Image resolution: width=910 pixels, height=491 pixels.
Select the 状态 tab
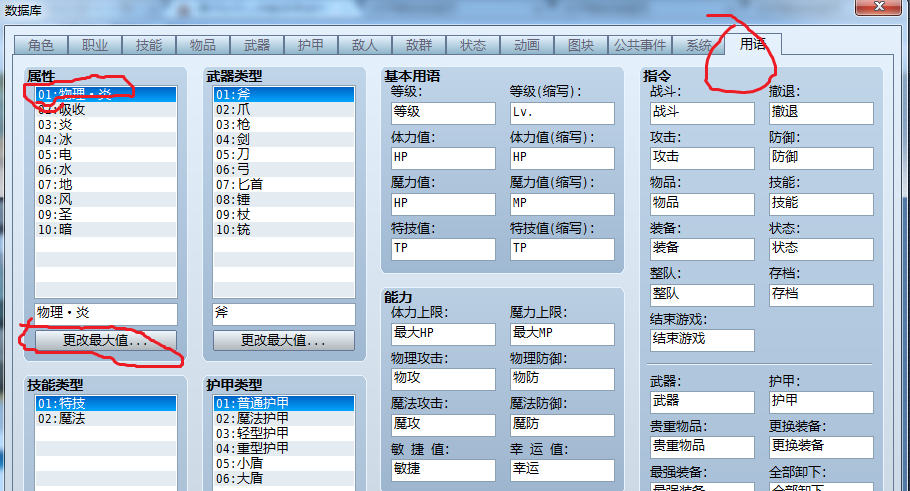(x=472, y=45)
